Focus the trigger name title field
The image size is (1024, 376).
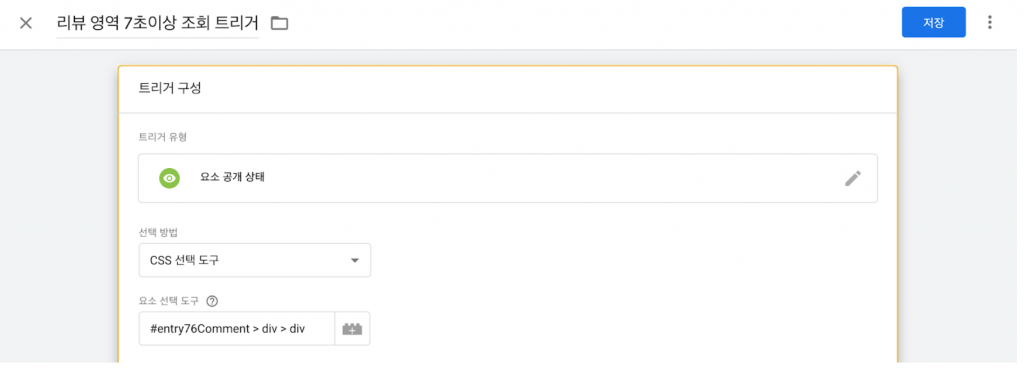[157, 24]
